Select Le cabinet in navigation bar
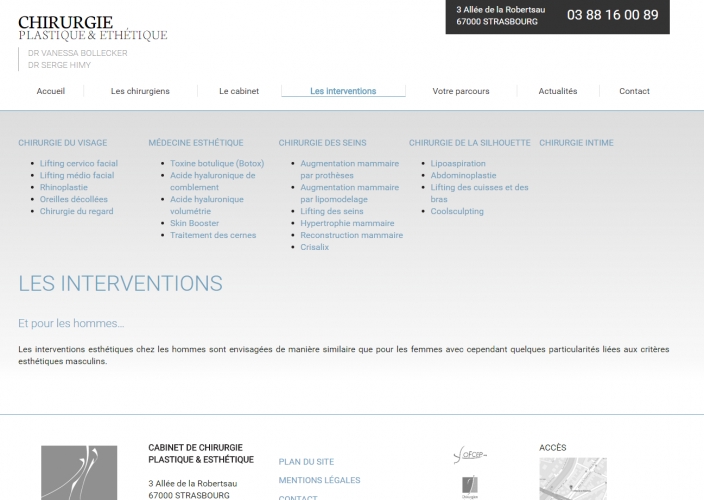This screenshot has width=704, height=500. (x=239, y=91)
